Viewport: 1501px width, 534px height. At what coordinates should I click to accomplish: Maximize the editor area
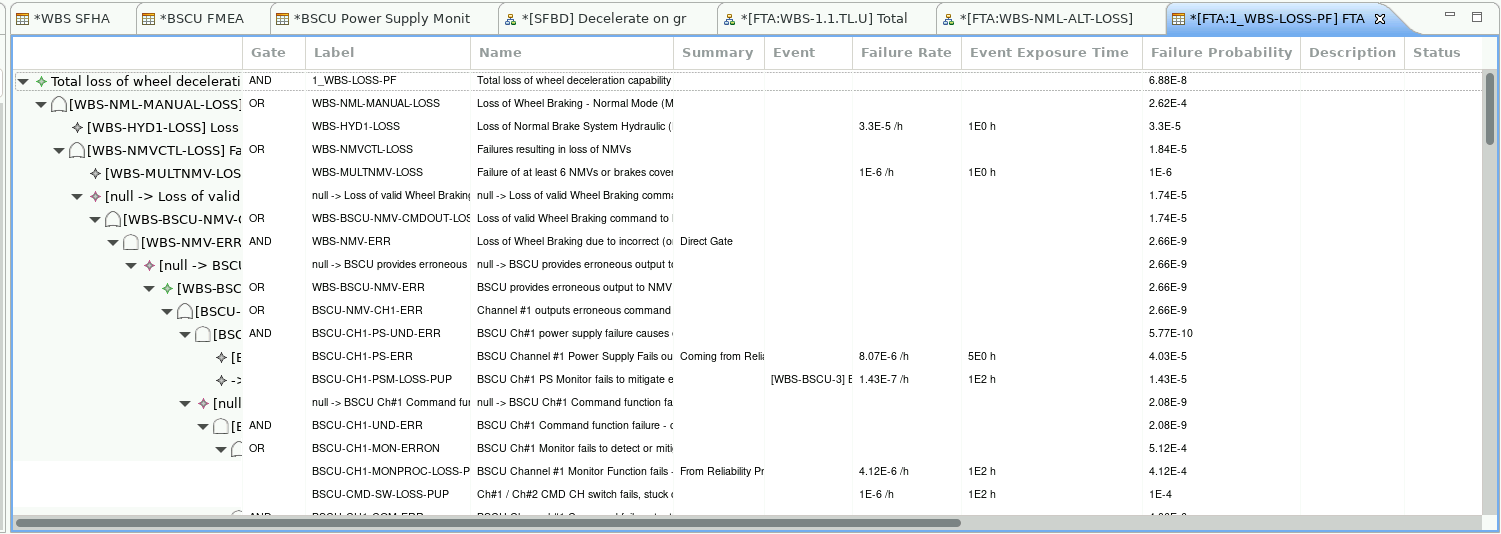(1477, 16)
